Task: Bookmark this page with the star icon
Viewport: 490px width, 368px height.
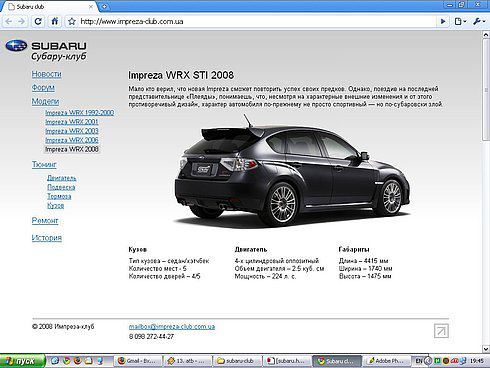Action: click(71, 22)
